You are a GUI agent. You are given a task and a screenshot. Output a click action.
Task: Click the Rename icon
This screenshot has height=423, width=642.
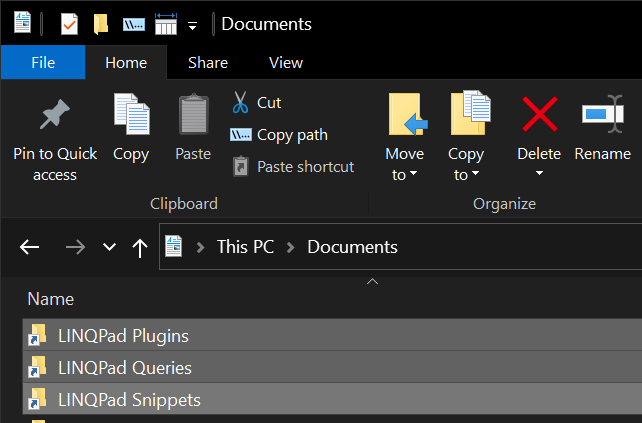click(603, 114)
